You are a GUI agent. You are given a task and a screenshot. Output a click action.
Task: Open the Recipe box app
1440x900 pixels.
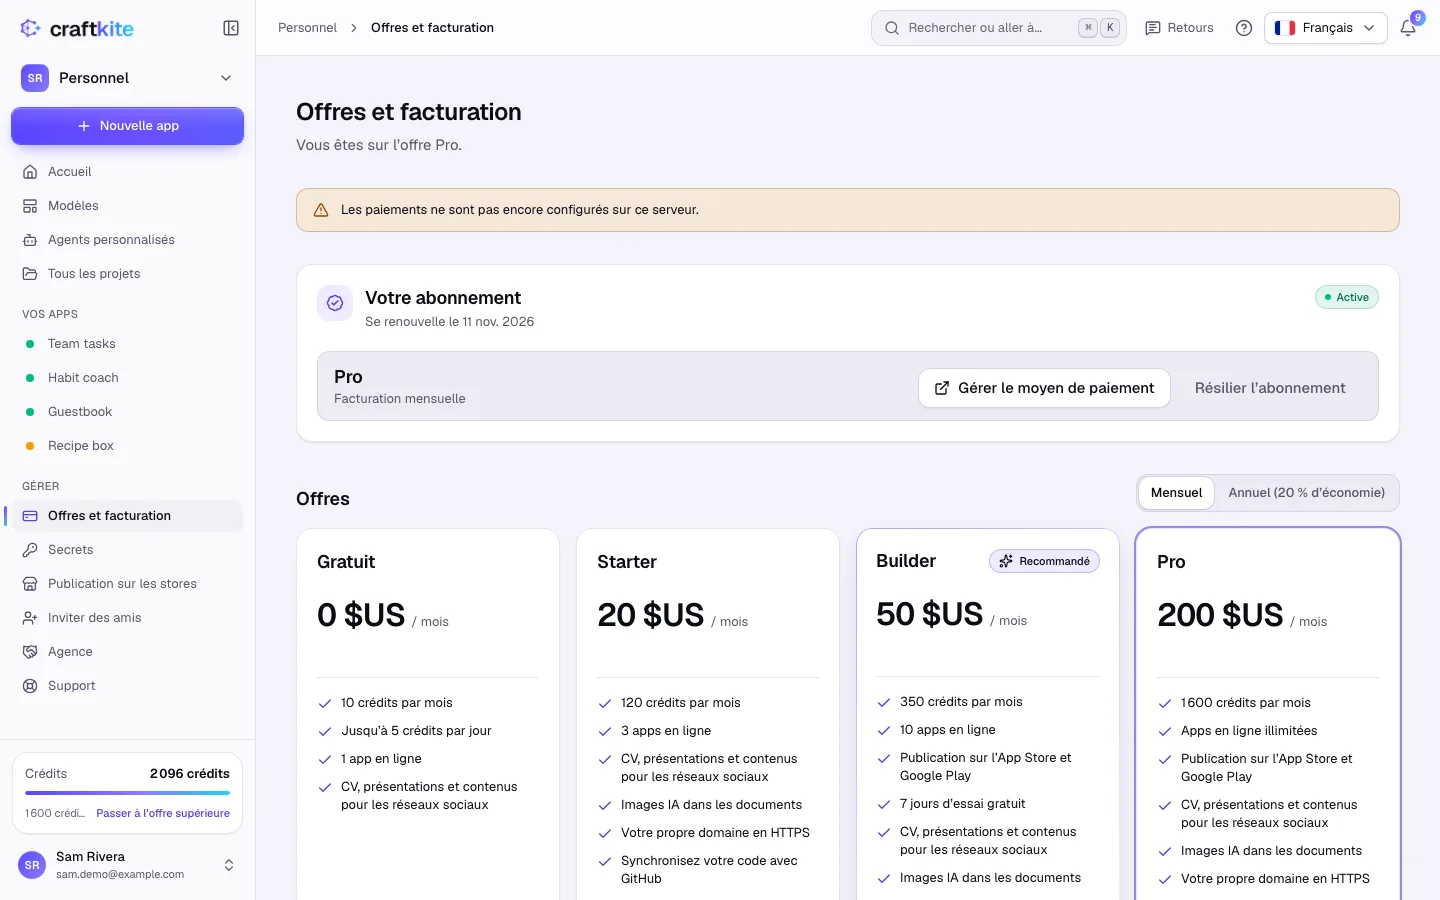point(127,446)
